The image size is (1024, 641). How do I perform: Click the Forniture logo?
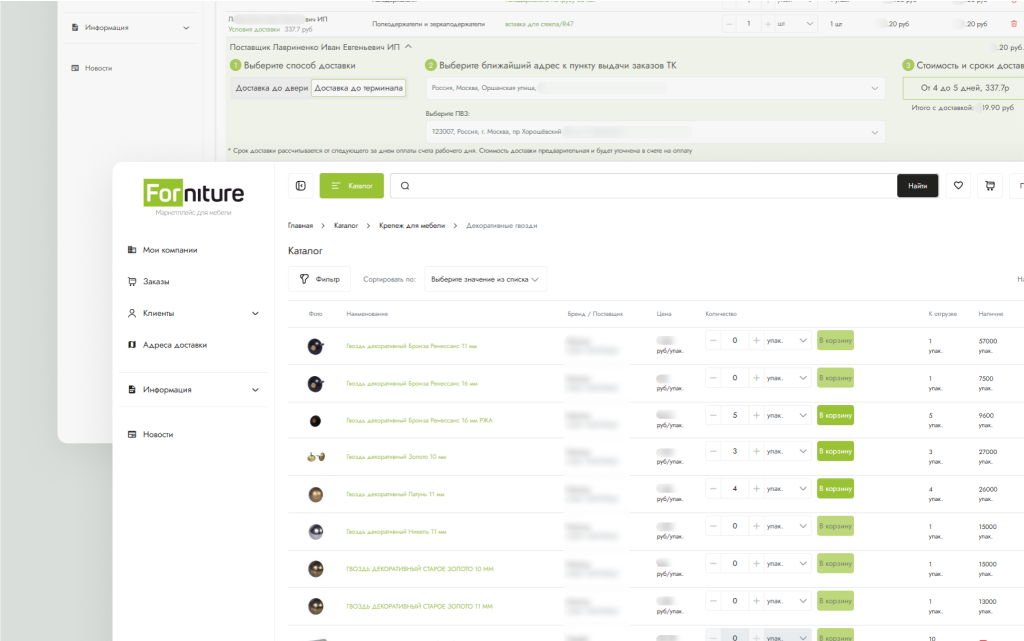[x=194, y=192]
